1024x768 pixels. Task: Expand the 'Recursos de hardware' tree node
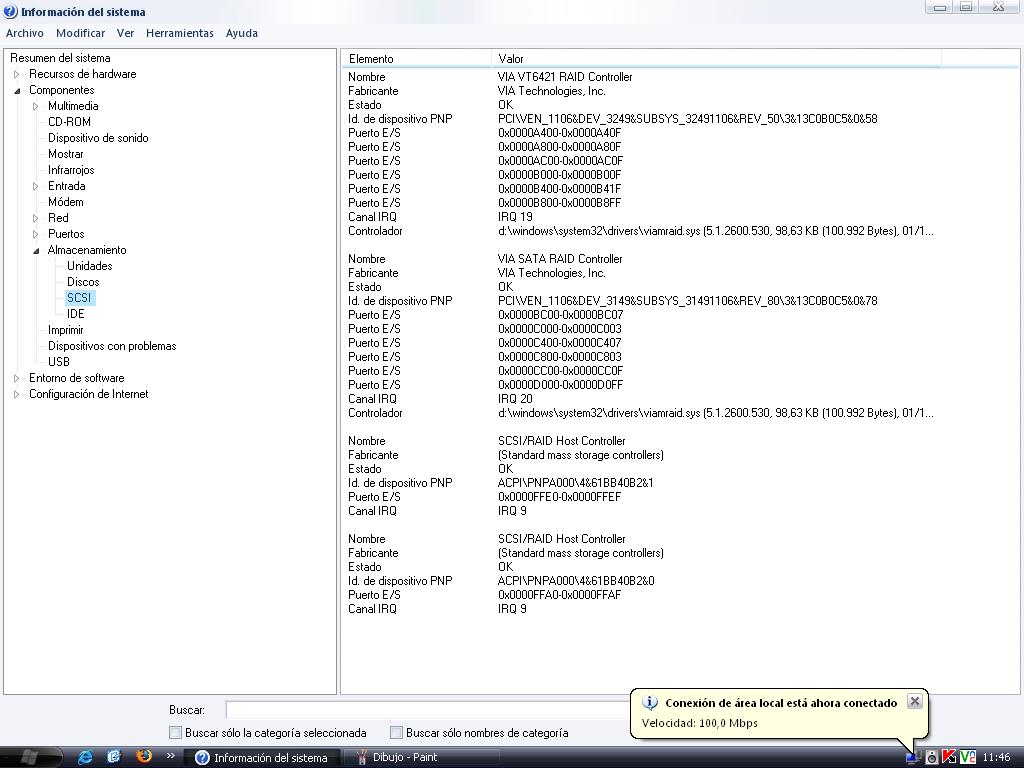(x=17, y=74)
